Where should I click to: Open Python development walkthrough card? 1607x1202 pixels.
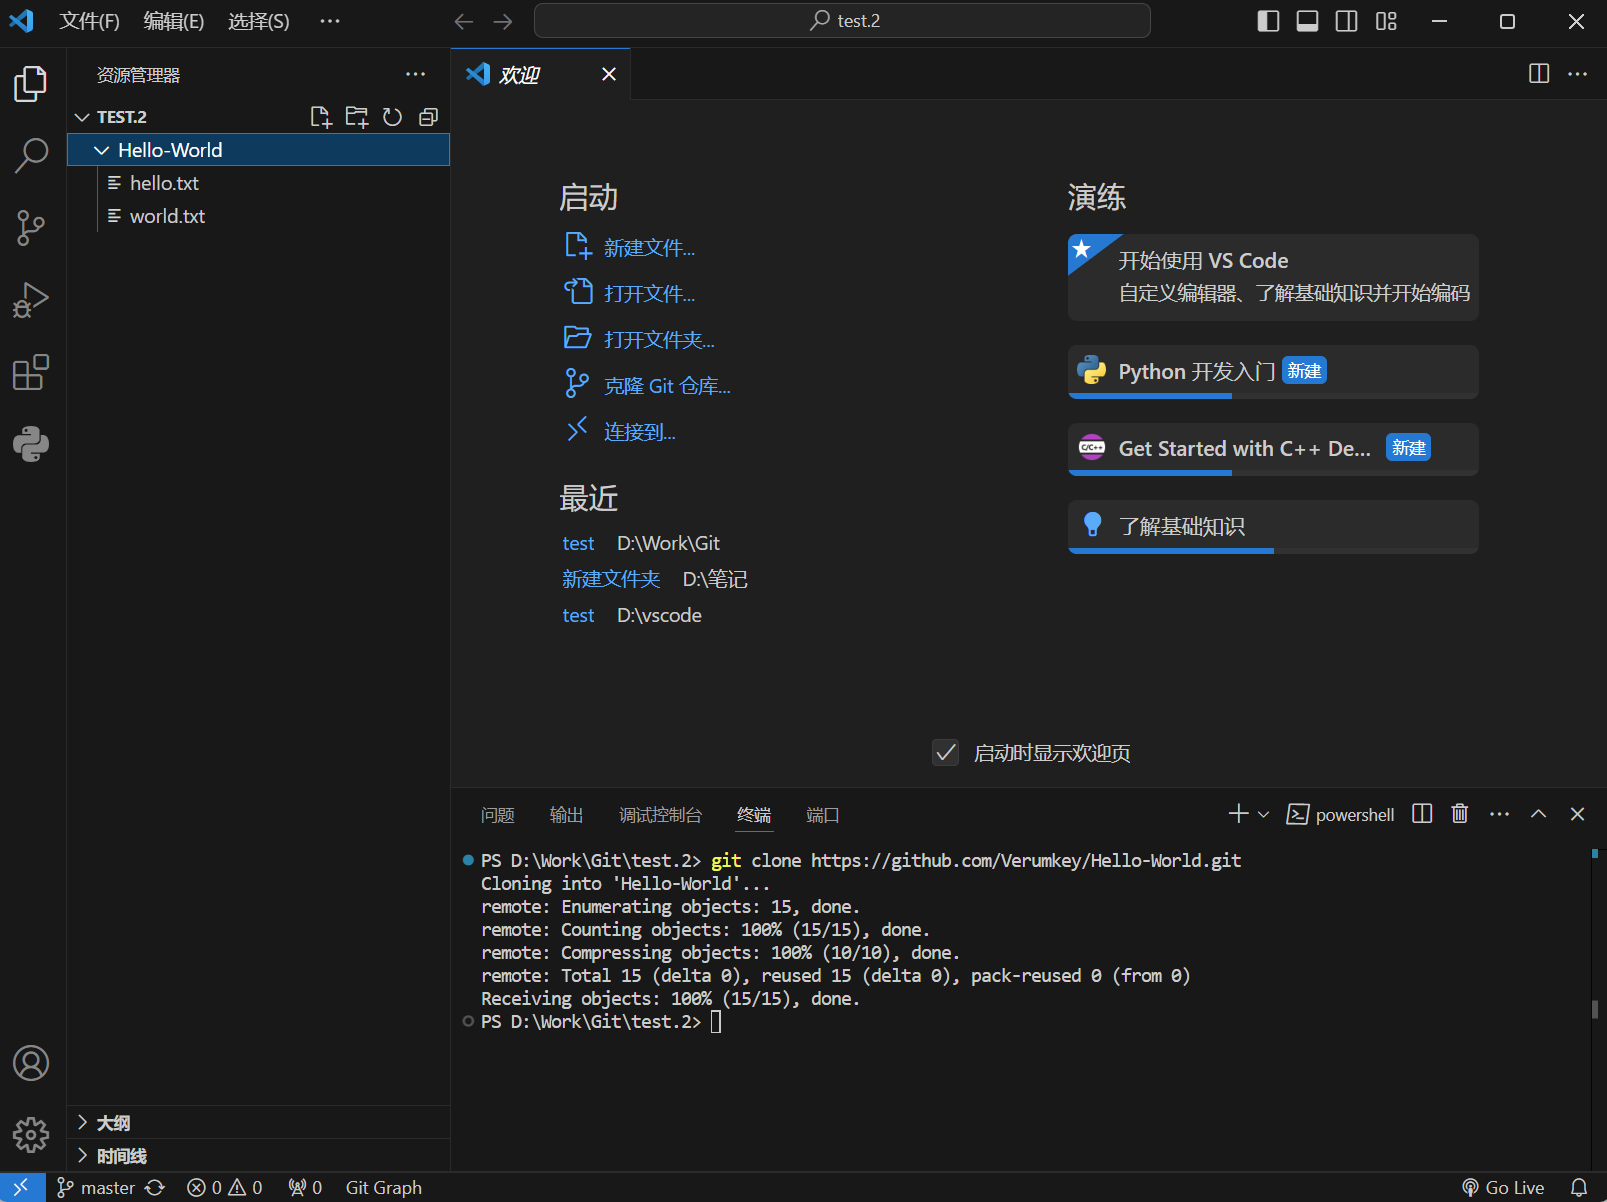click(1273, 372)
